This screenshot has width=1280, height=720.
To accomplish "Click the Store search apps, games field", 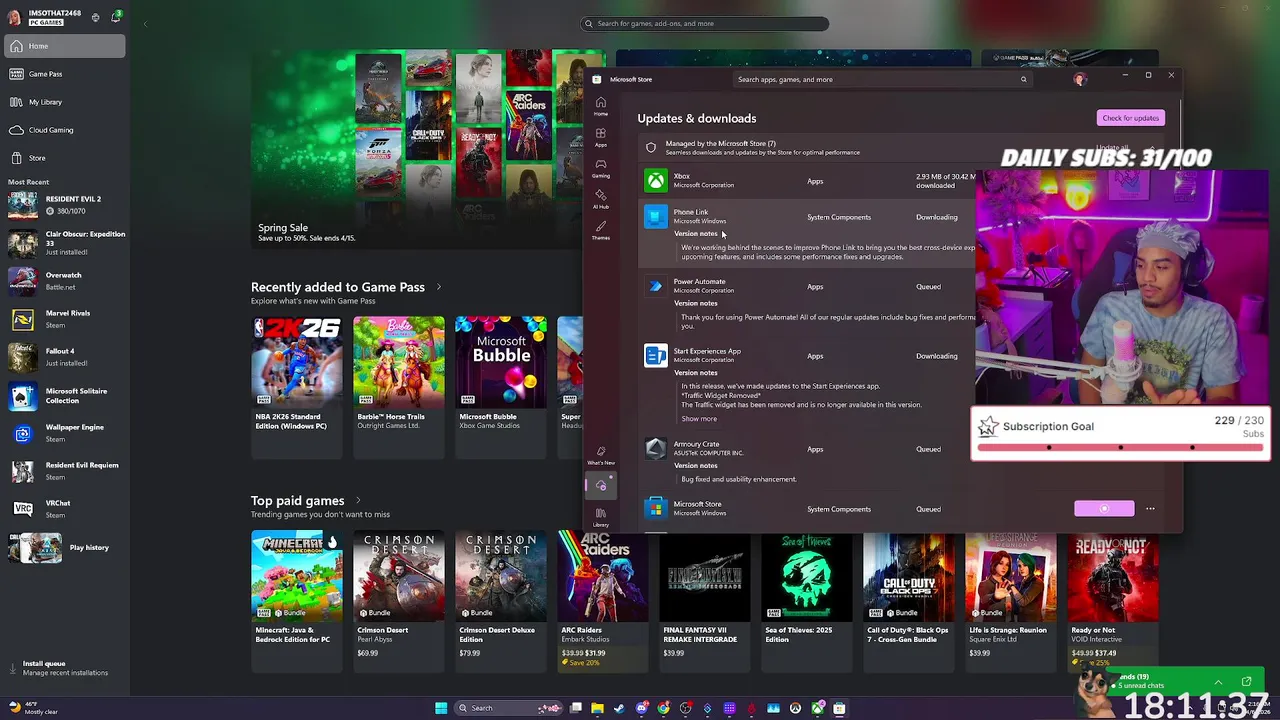I will coord(883,79).
